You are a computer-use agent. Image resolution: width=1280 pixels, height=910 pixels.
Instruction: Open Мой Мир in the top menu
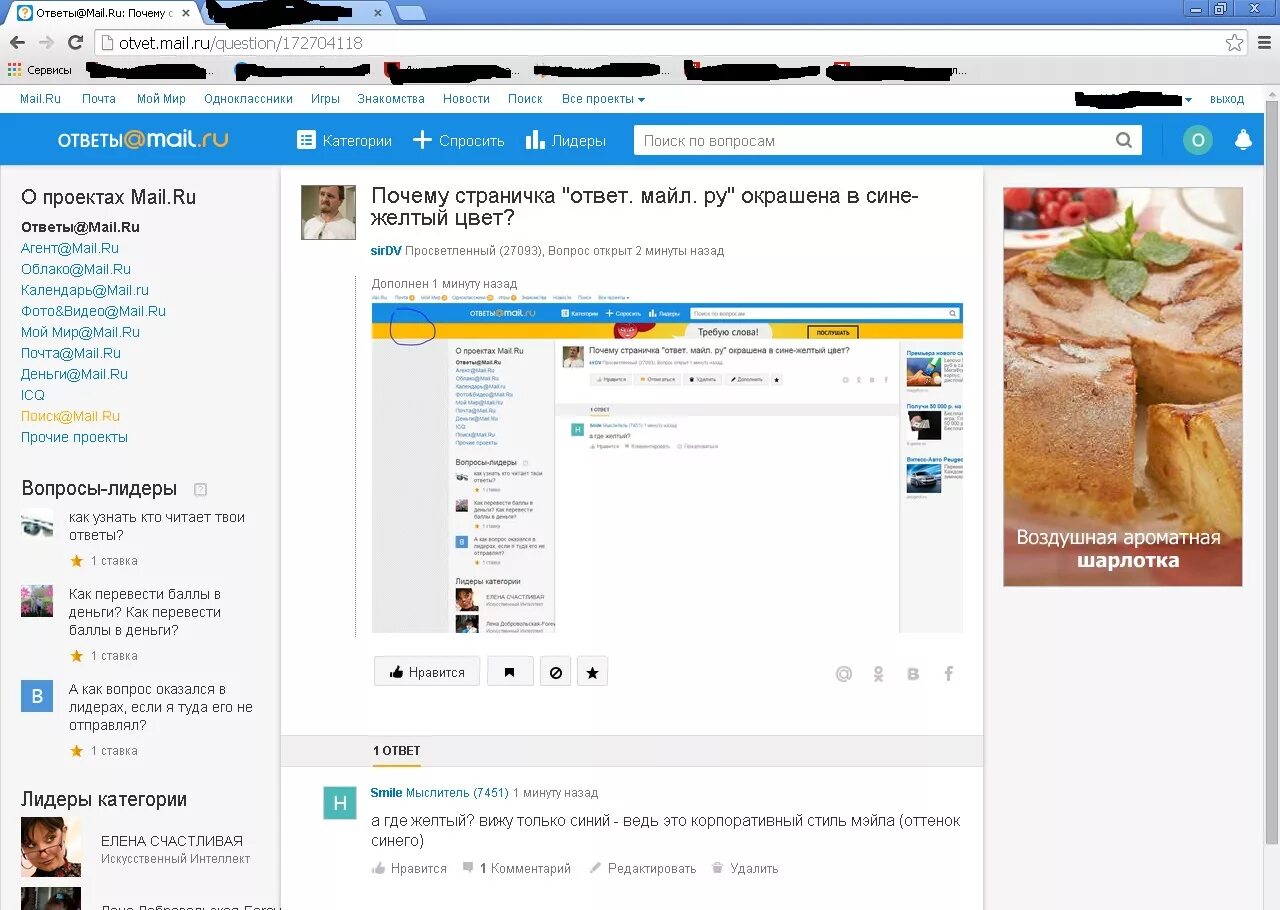[161, 99]
